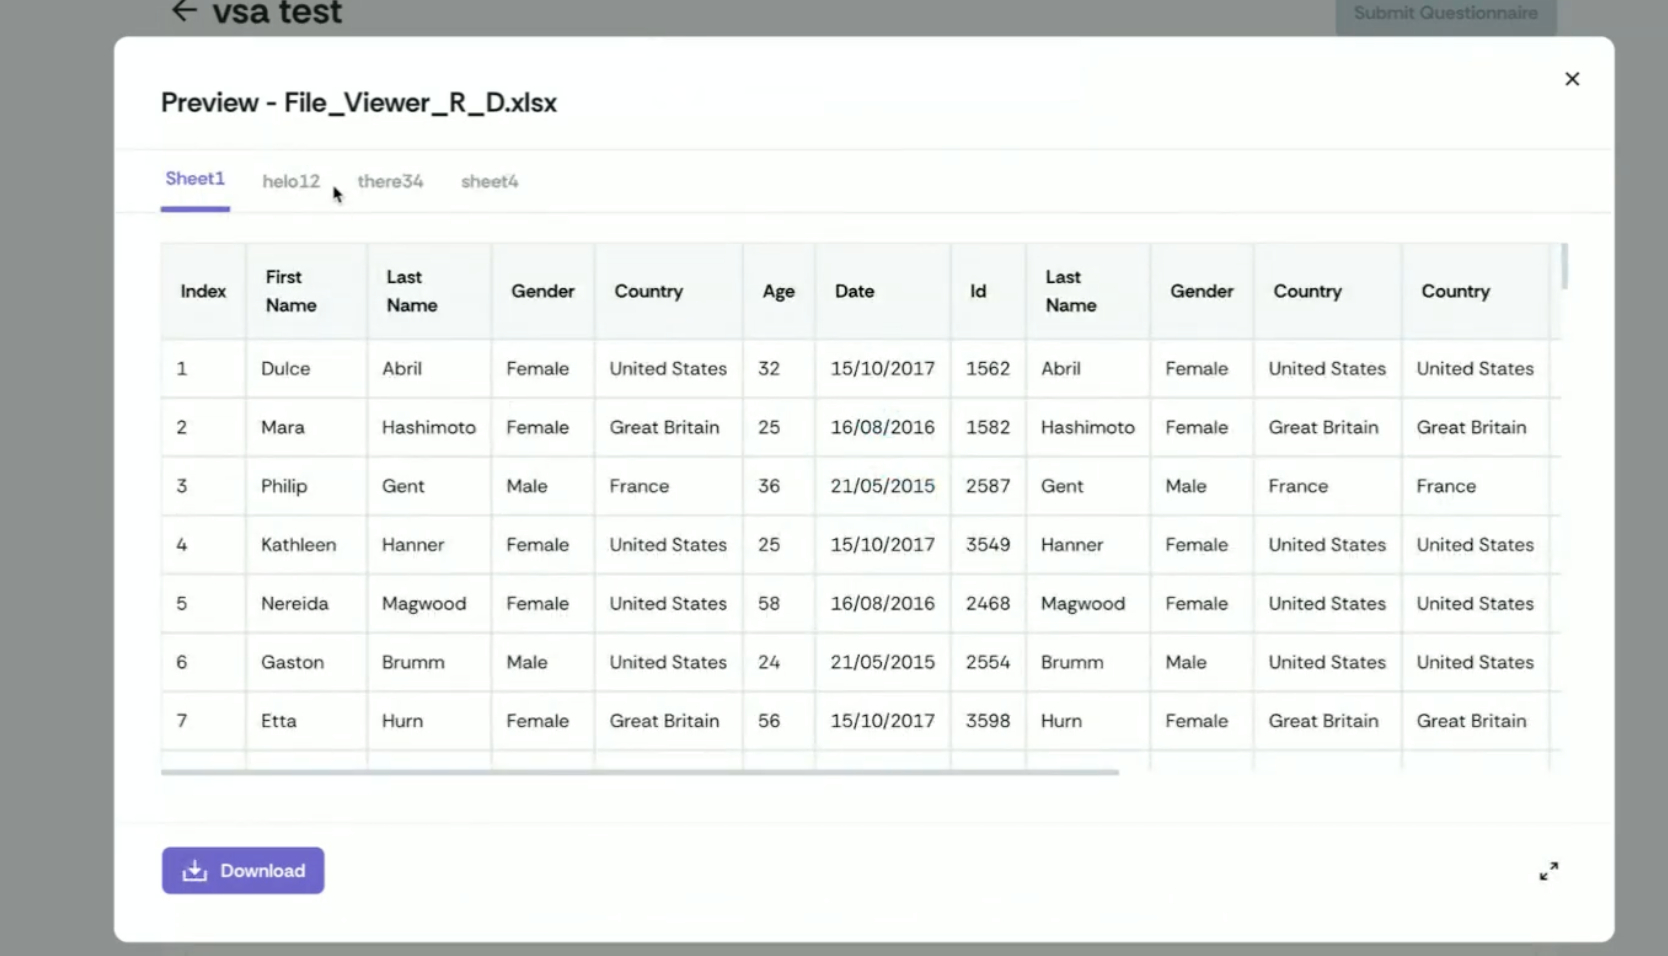Click the Date cell in Philip's row
The image size is (1668, 956).
click(883, 486)
